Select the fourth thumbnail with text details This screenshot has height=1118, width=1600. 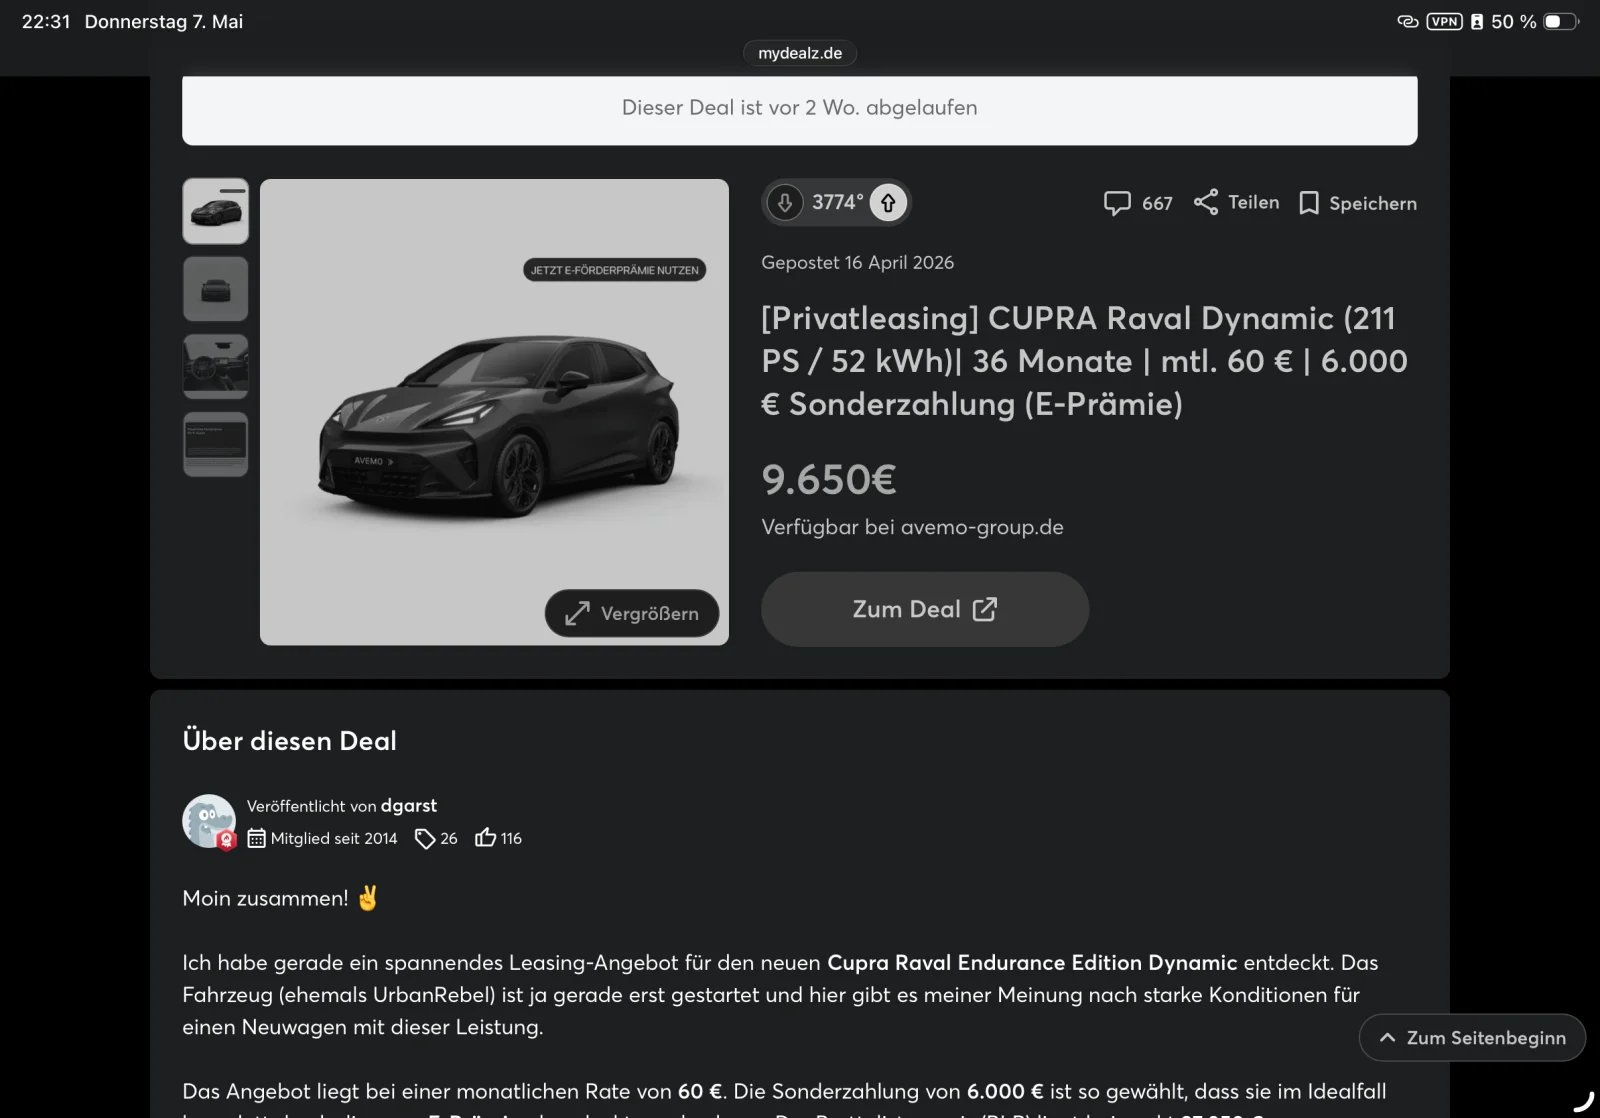tap(216, 444)
